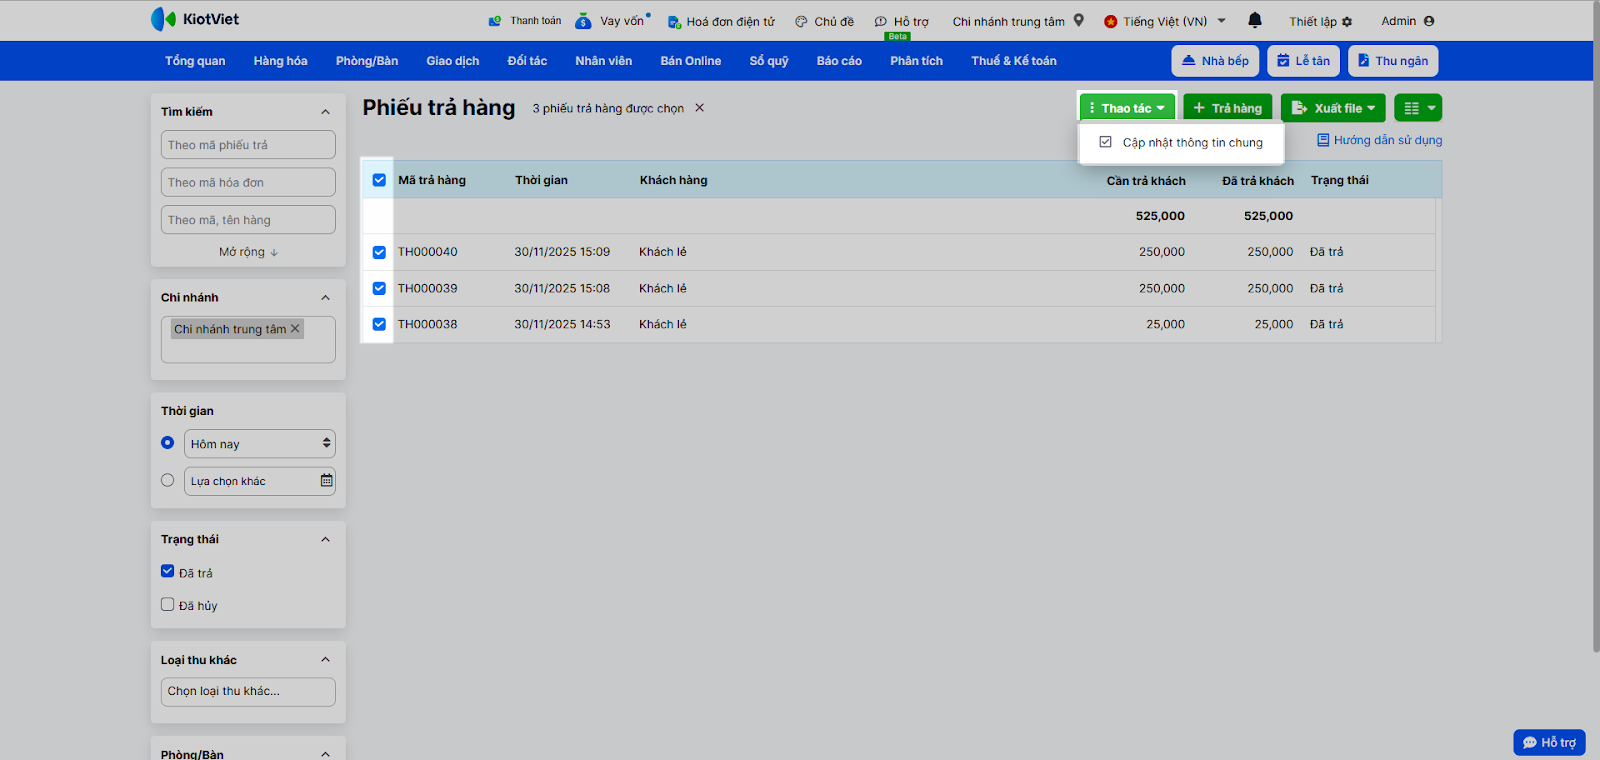The width and height of the screenshot is (1600, 760).
Task: Click the notification bell icon
Action: pyautogui.click(x=1255, y=20)
